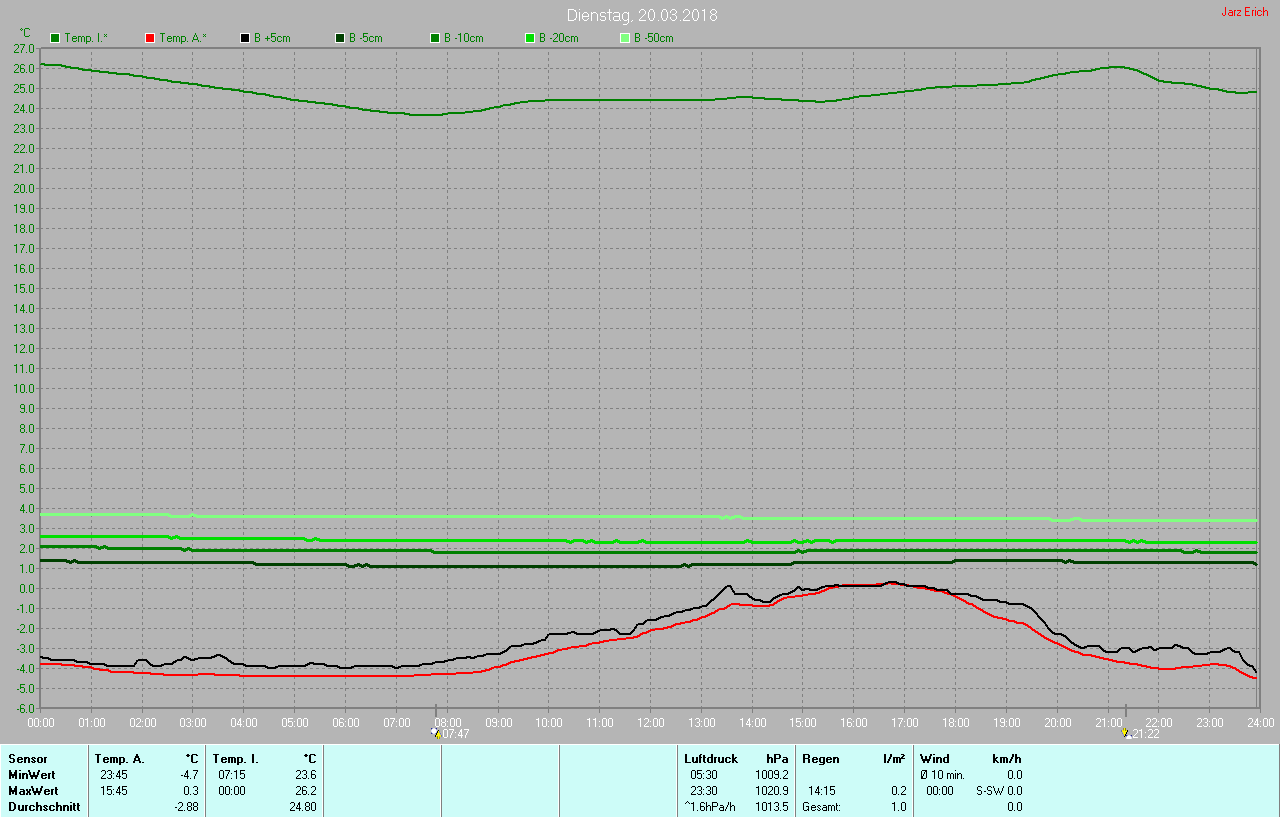Click the '12:00' label on the time axis

tap(651, 721)
